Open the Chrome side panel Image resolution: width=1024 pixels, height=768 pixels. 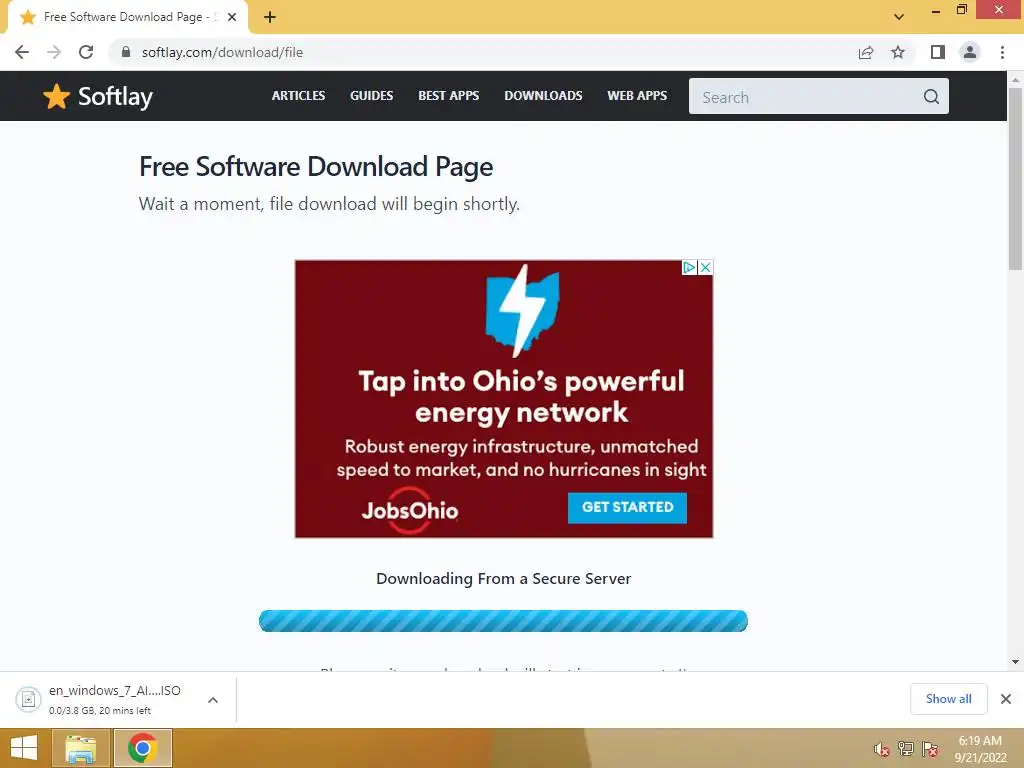938,52
